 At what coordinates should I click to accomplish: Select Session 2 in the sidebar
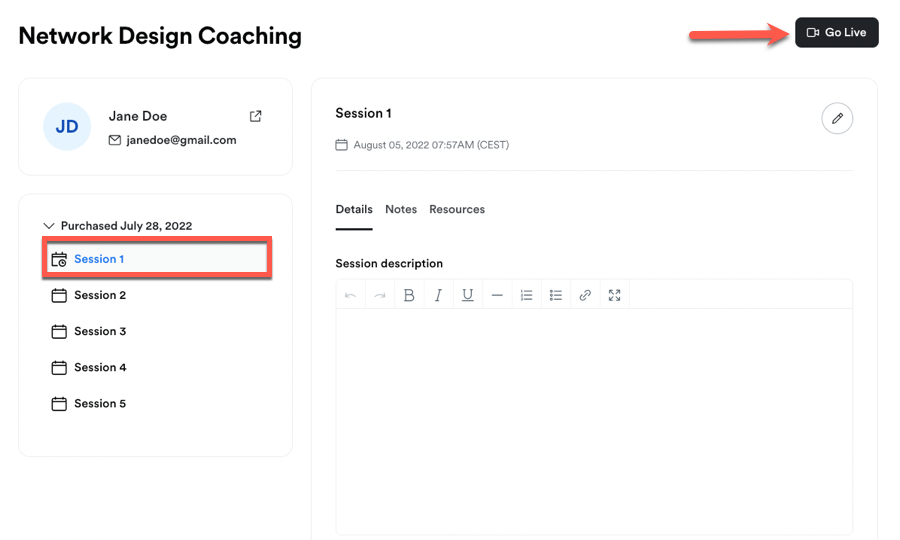[x=99, y=296]
